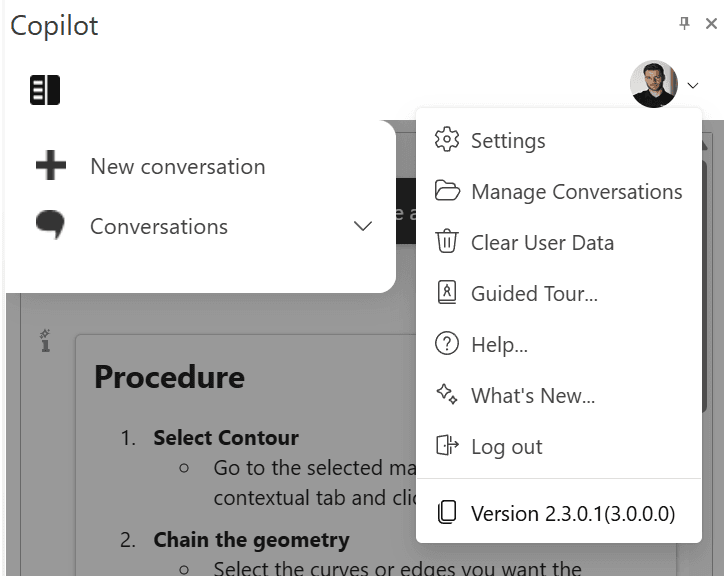The image size is (724, 576).
Task: Choose Log out from the menu
Action: coord(559,446)
